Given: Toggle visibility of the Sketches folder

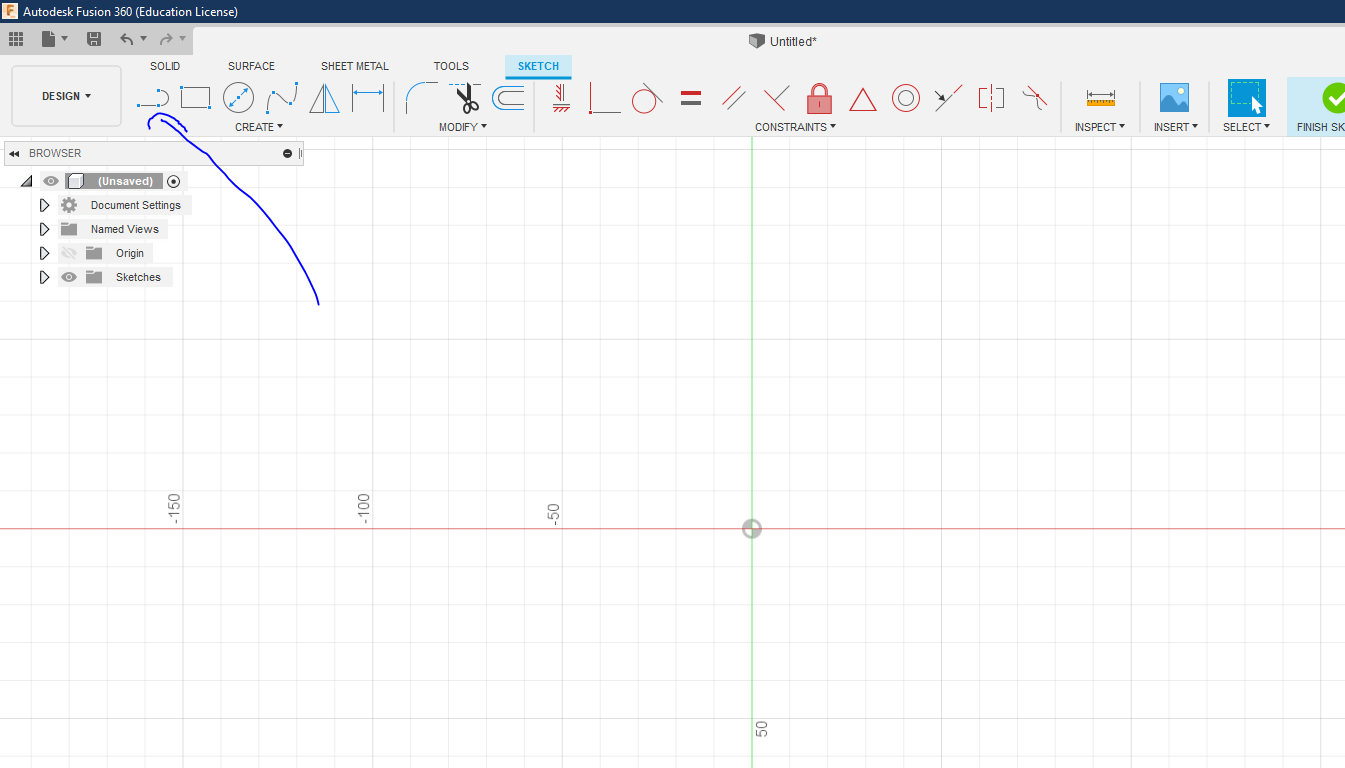Looking at the screenshot, I should pyautogui.click(x=69, y=277).
